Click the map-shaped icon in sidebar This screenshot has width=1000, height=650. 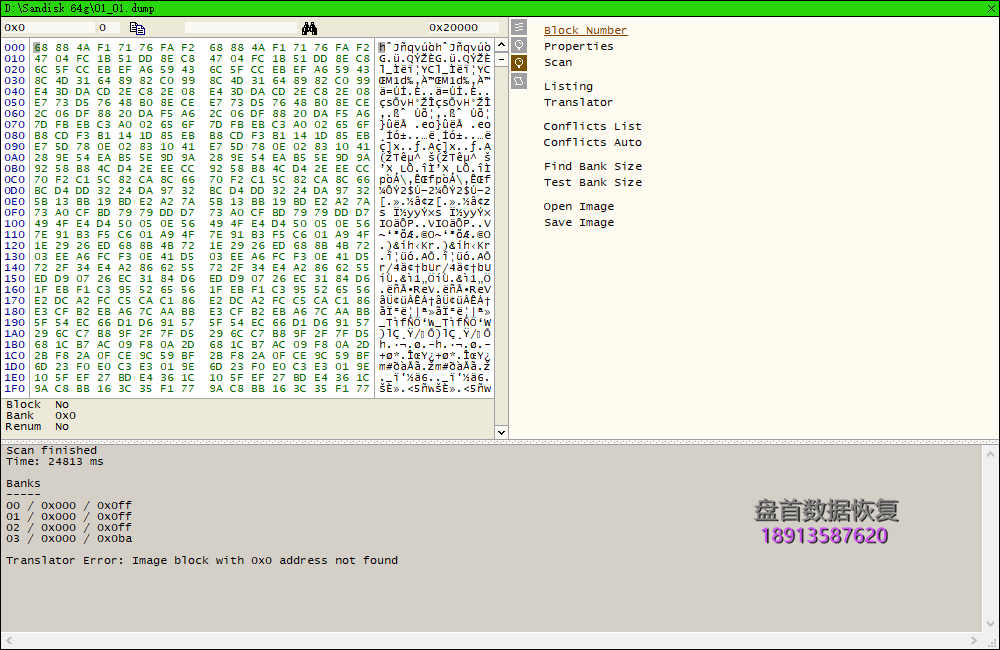click(x=519, y=80)
